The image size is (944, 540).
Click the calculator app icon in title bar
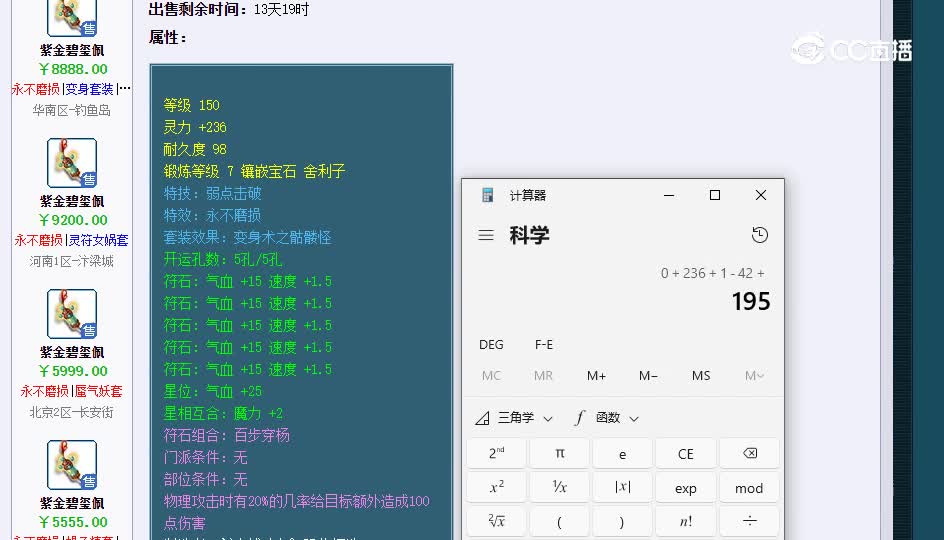point(488,195)
